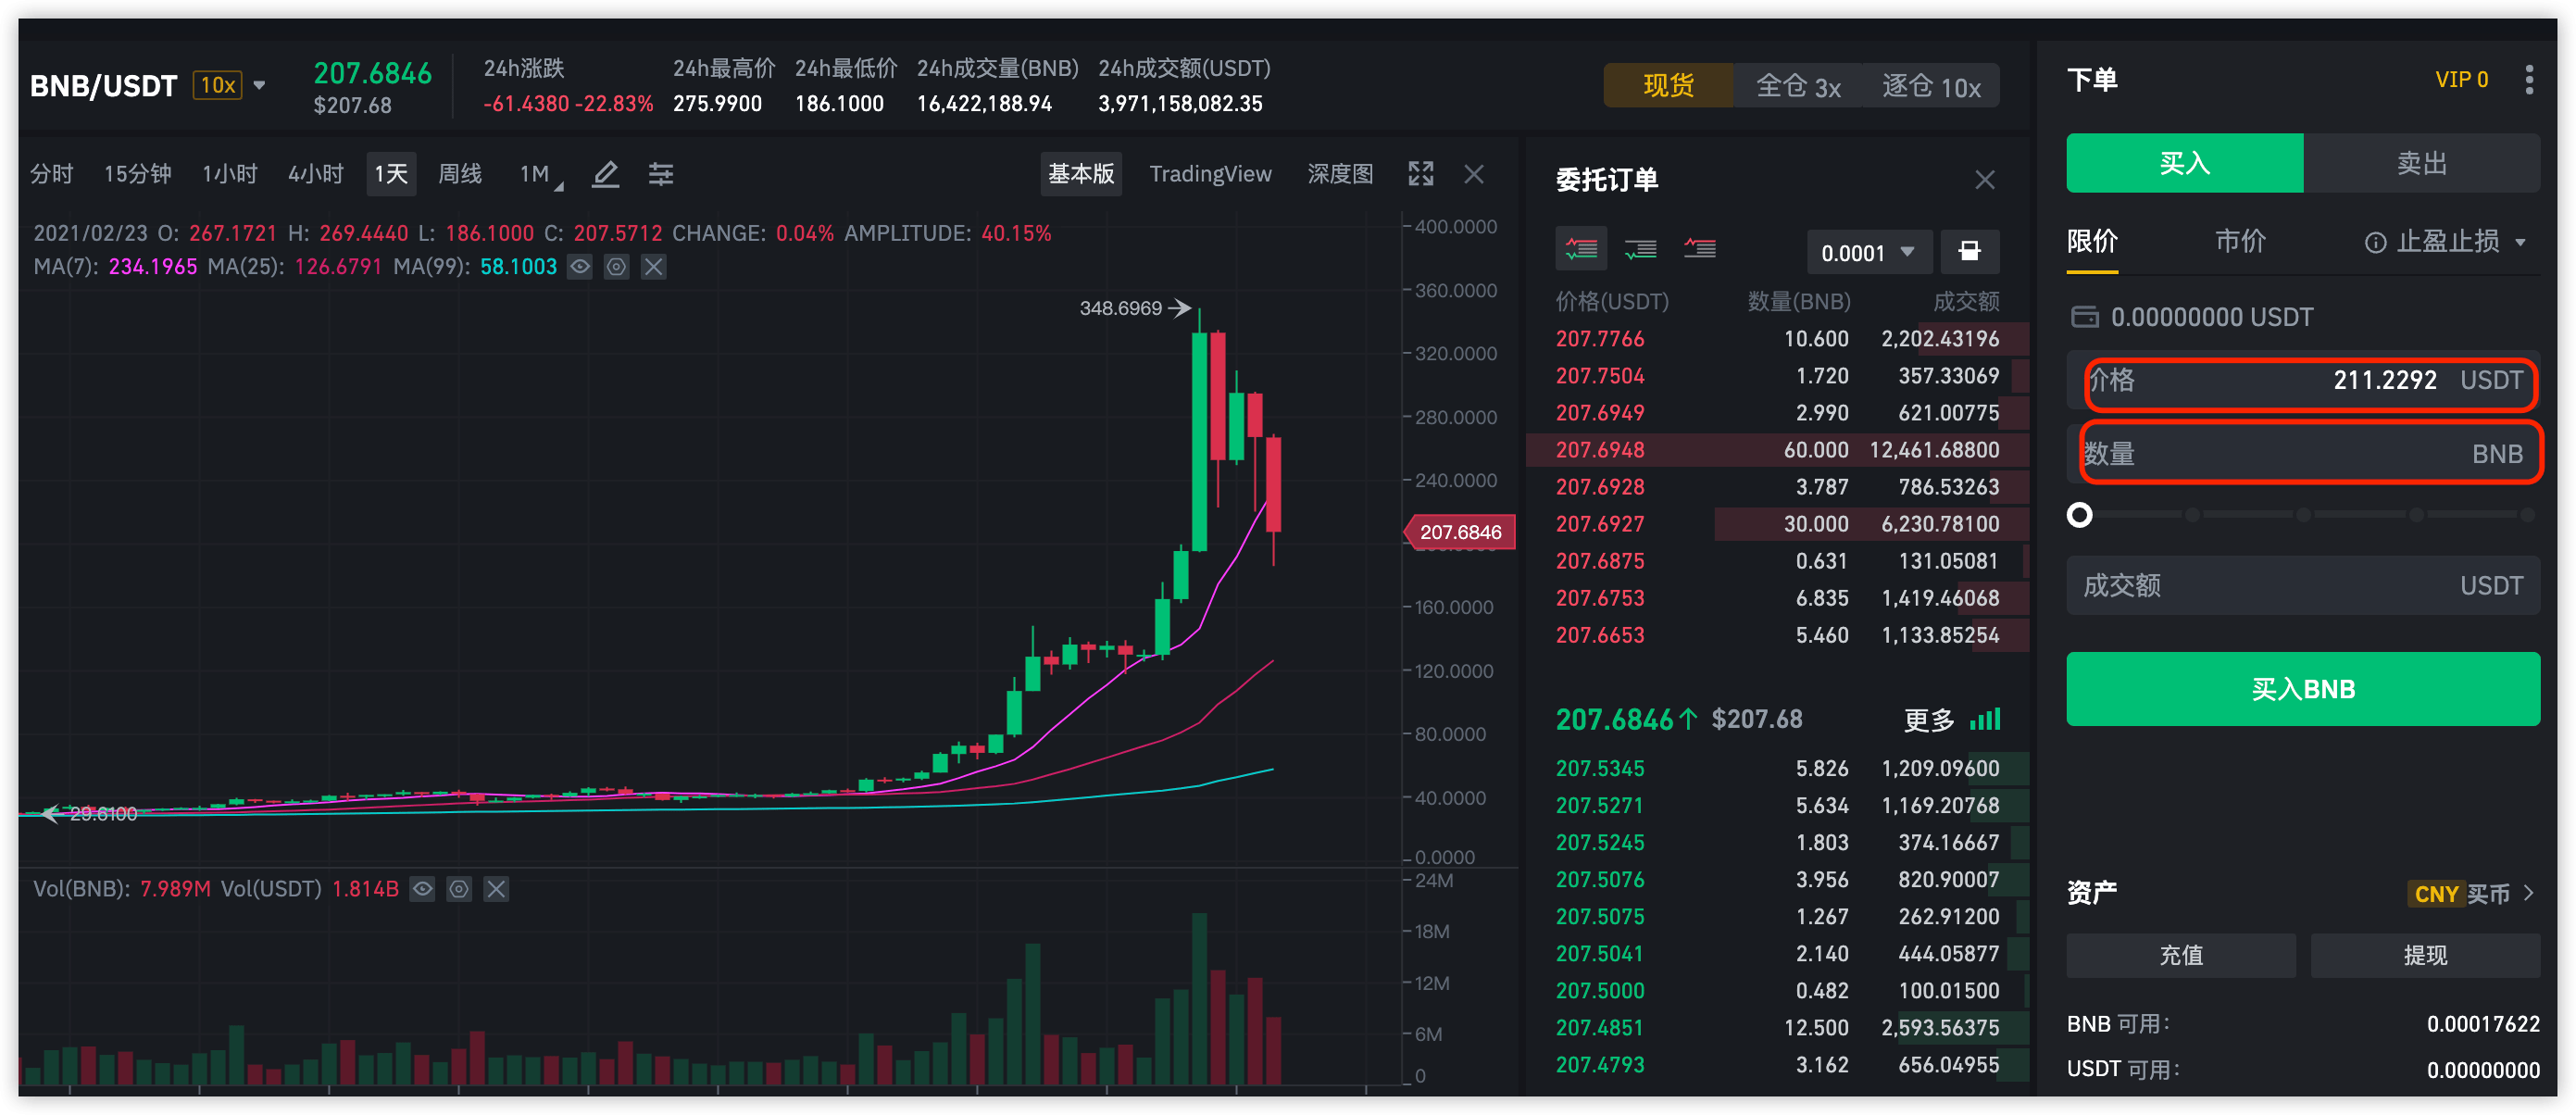Screen dimensions: 2576x1115
Task: Switch to 全仓 3x cross margin
Action: (1798, 86)
